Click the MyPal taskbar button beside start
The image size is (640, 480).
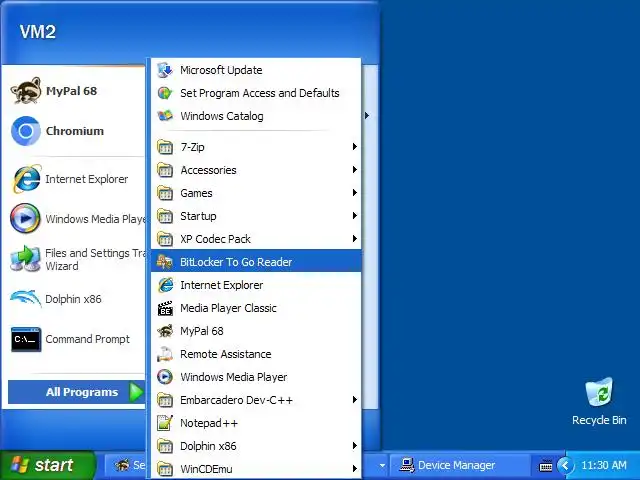pos(126,465)
